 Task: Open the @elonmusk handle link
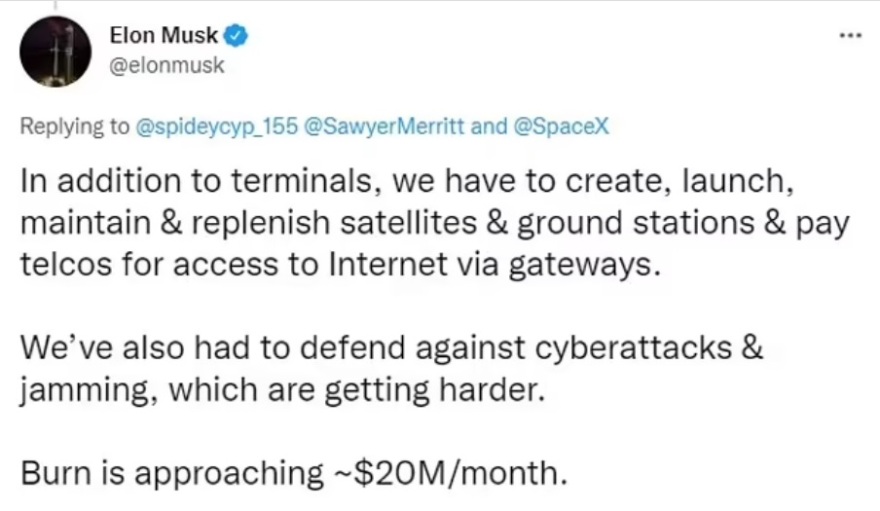coord(165,66)
